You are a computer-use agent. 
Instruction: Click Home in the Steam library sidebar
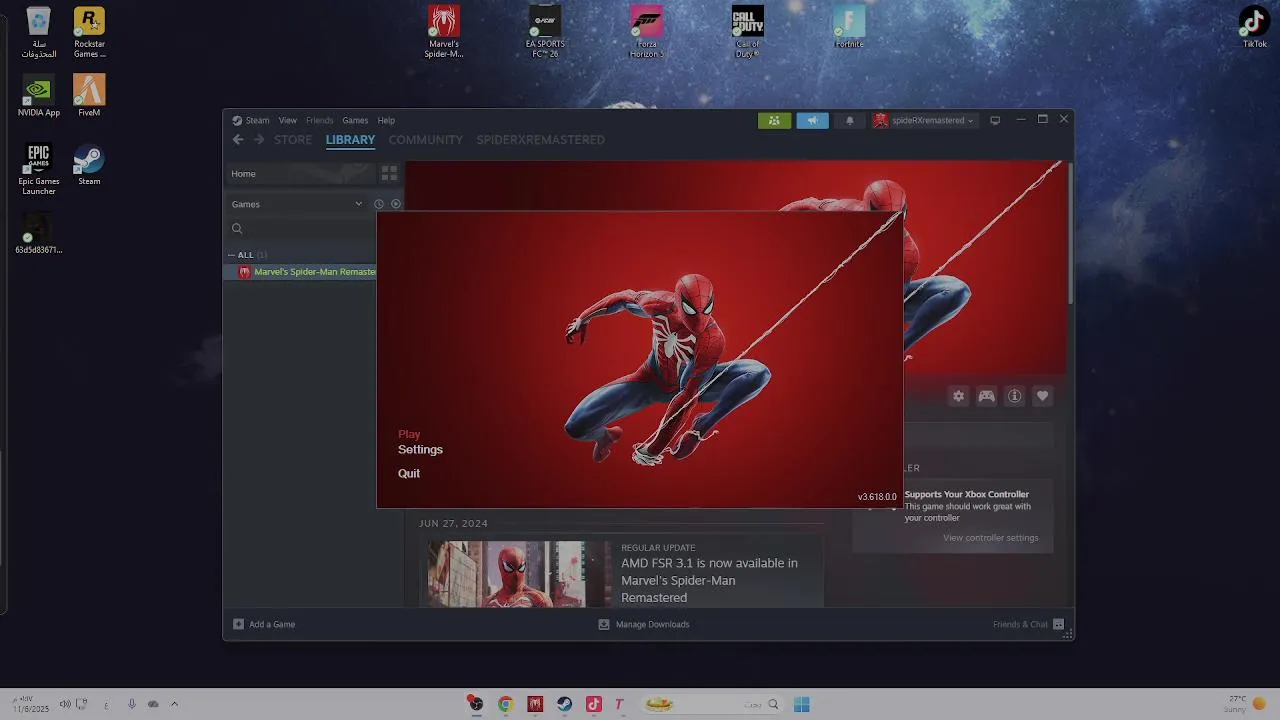pyautogui.click(x=300, y=174)
